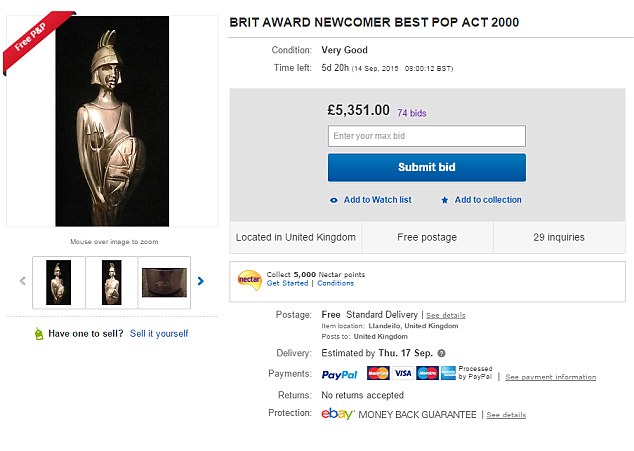Open Nectar Get Started link
The width and height of the screenshot is (634, 451).
(x=287, y=283)
